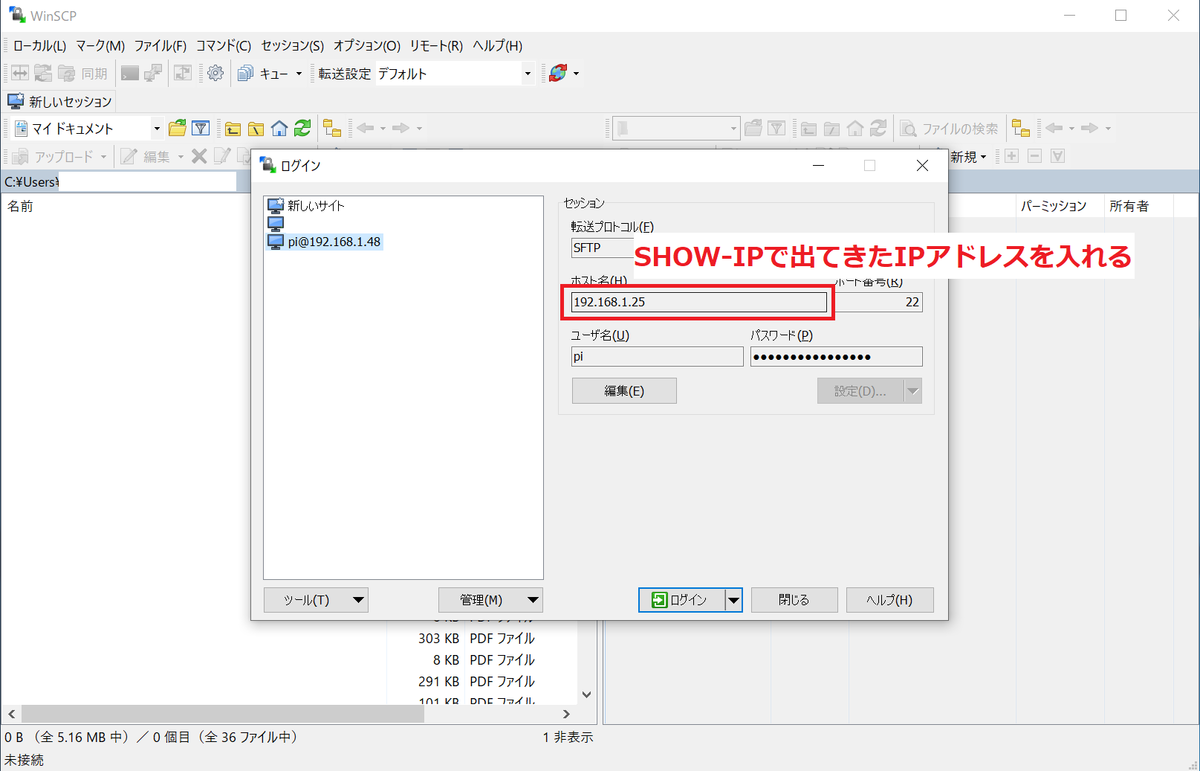Click local back arrow icon
This screenshot has height=771, width=1200.
point(365,128)
